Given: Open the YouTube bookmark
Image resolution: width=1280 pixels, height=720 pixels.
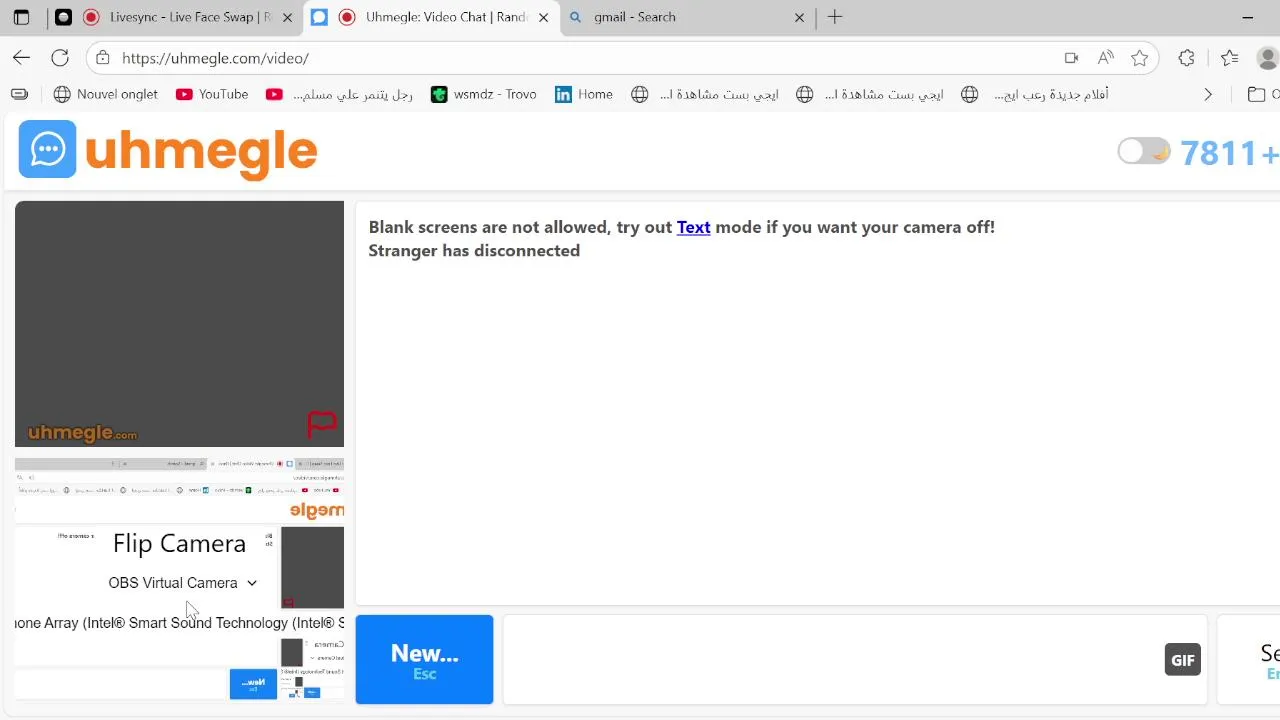Looking at the screenshot, I should coord(211,94).
